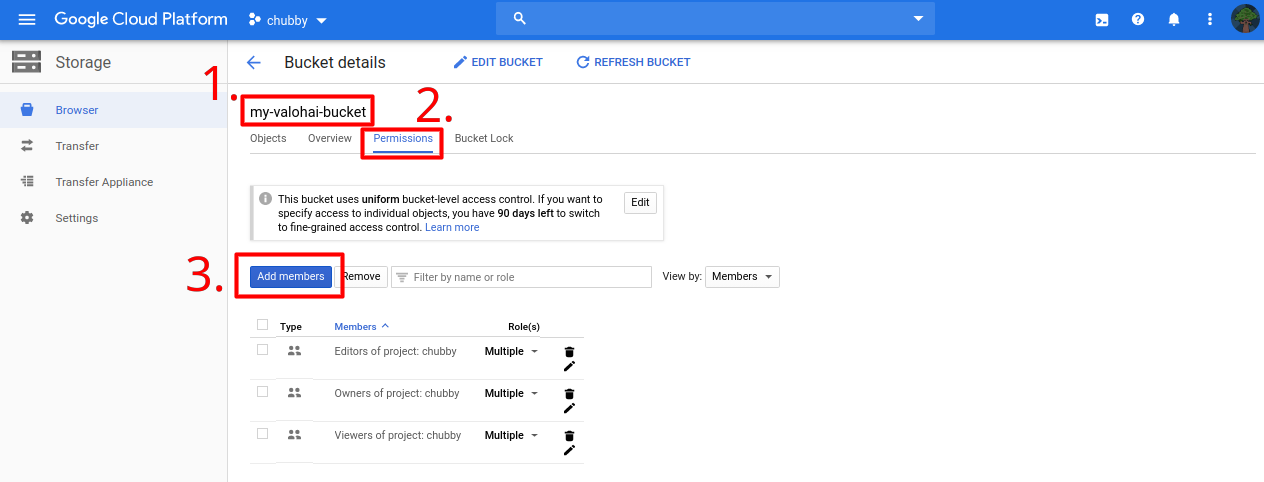This screenshot has width=1264, height=482.
Task: Click the group icon for Editors row
Action: [294, 351]
